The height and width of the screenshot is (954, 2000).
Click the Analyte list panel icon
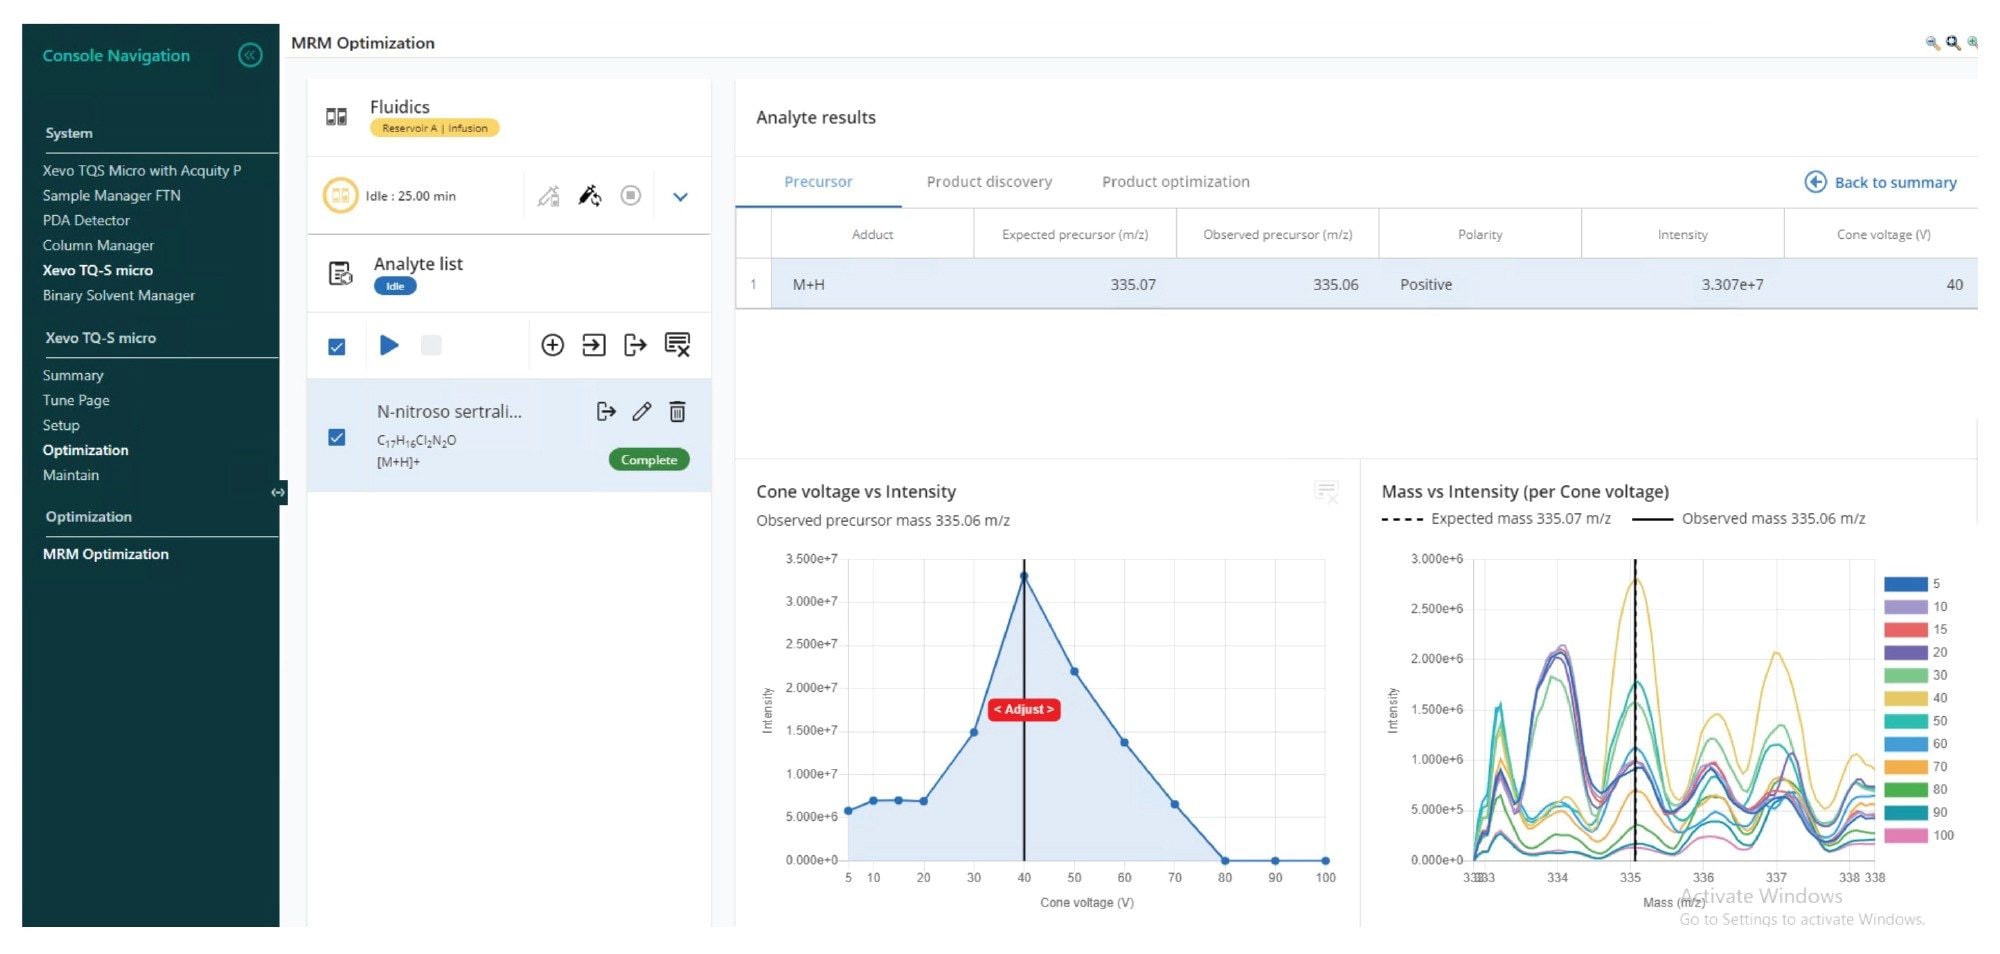click(340, 273)
